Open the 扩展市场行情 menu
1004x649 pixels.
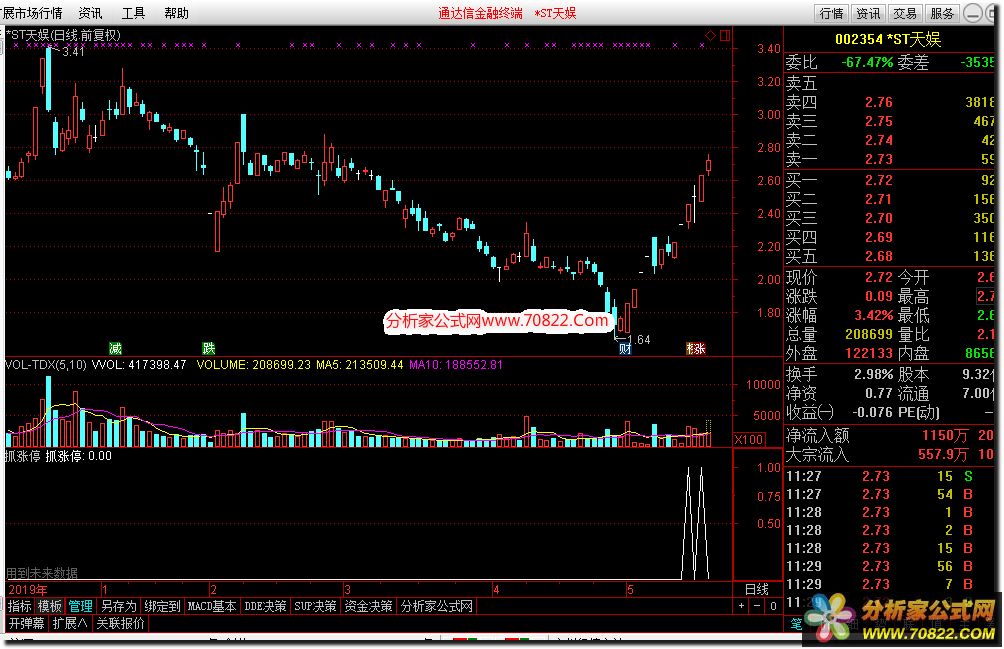(32, 13)
